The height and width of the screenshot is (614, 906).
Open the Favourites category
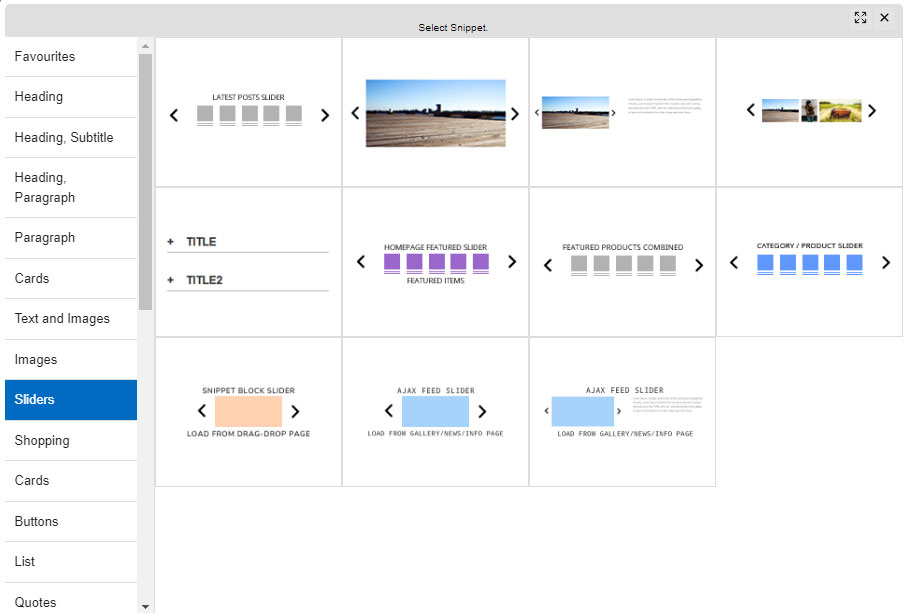pos(71,57)
